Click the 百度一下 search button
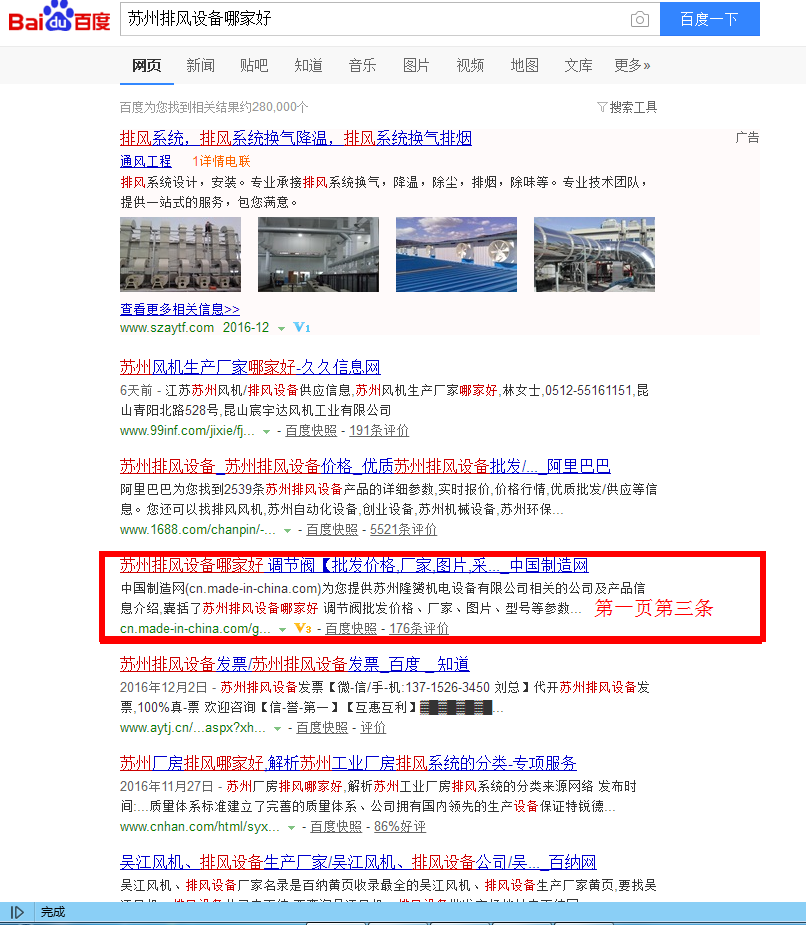806x925 pixels. pyautogui.click(x=709, y=19)
